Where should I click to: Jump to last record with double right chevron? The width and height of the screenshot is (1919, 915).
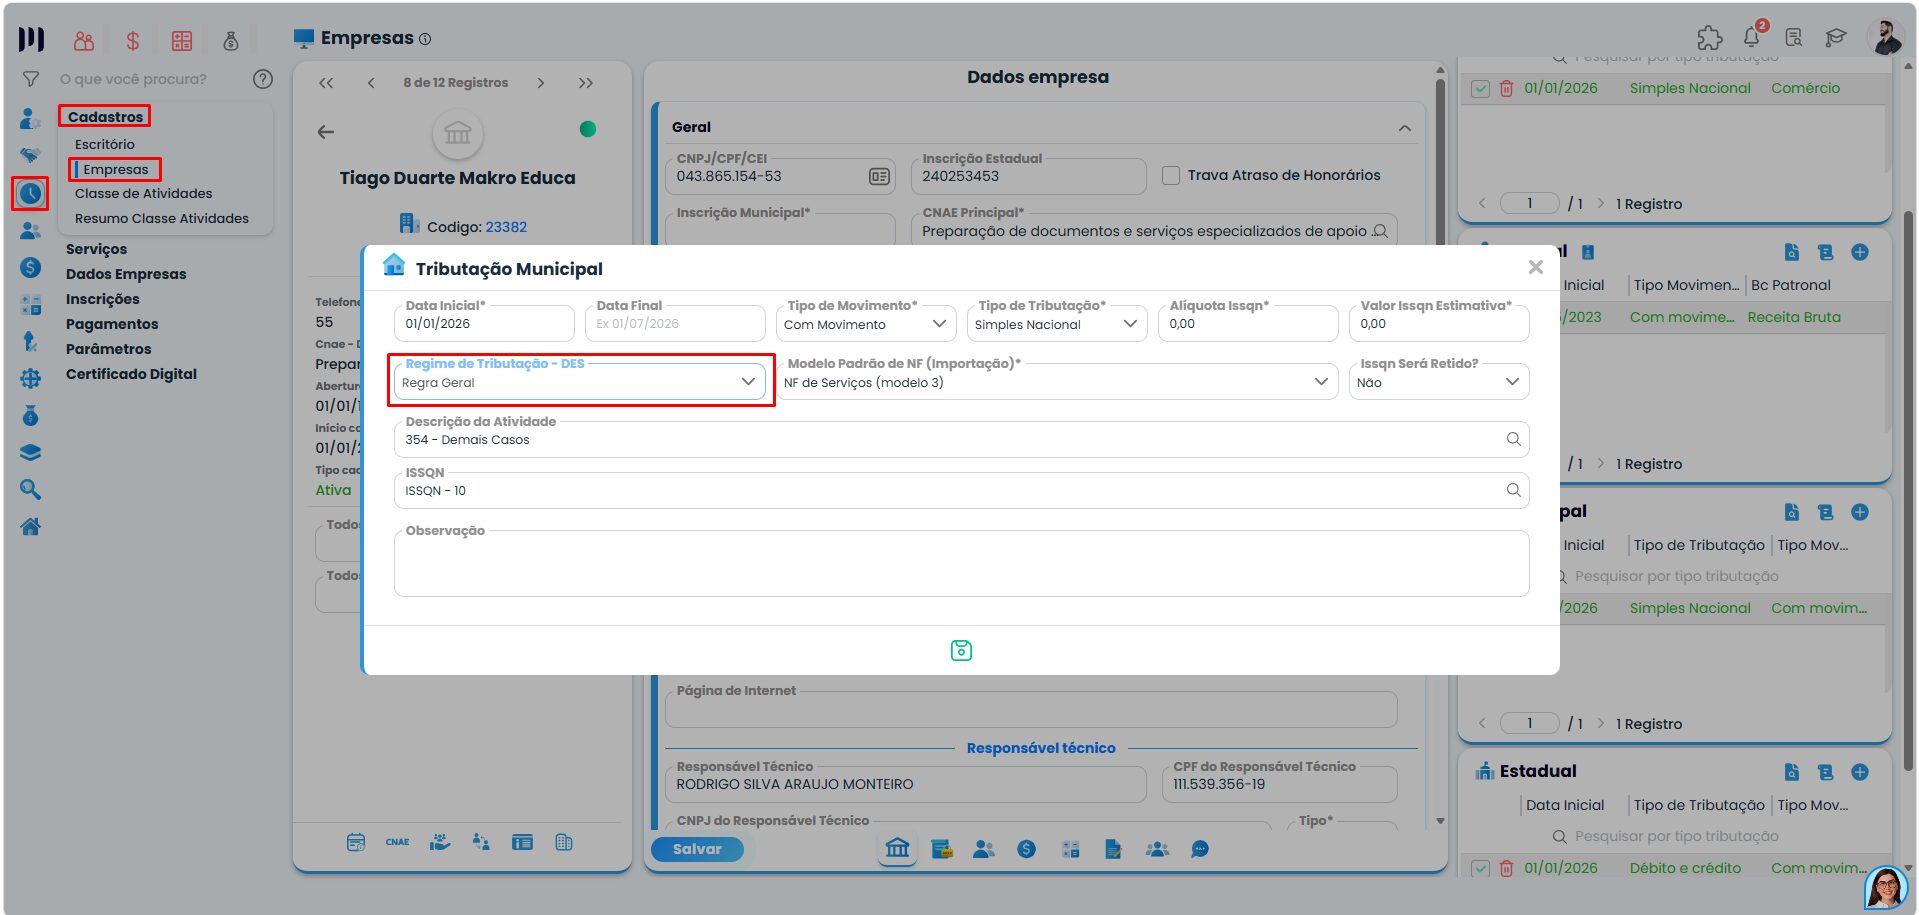click(586, 83)
